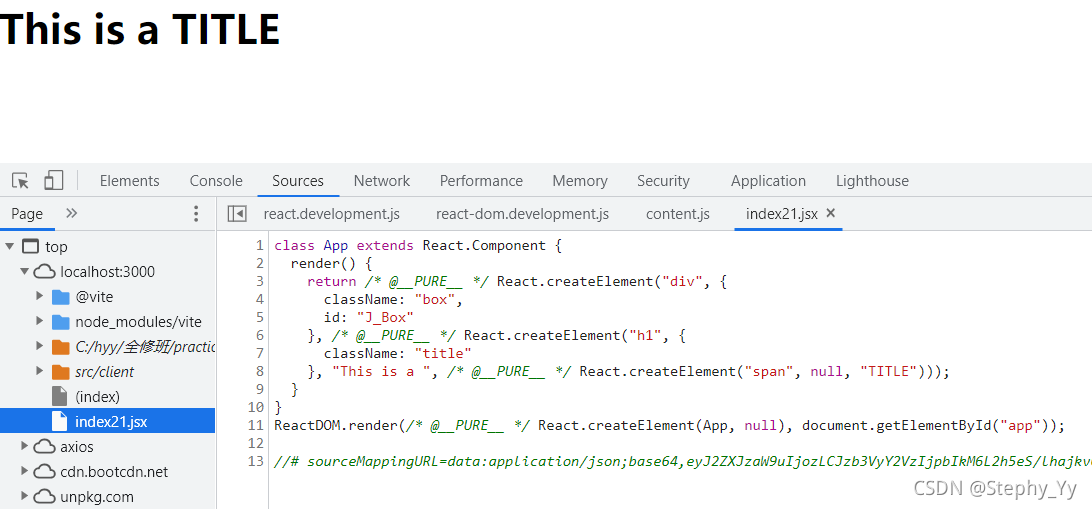Open the Console tab
Screen dimensions: 1092x509
click(216, 181)
